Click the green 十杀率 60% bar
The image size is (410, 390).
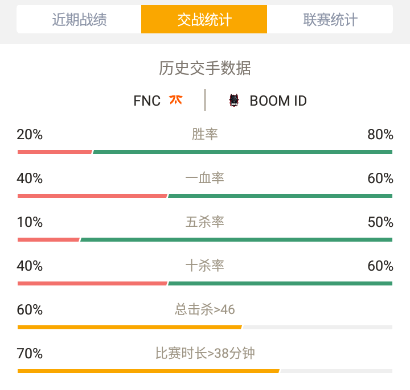(280, 283)
